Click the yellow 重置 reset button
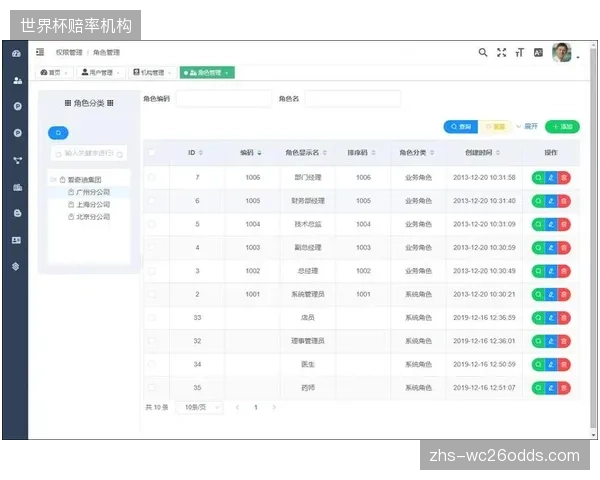The height and width of the screenshot is (480, 600). 495,127
